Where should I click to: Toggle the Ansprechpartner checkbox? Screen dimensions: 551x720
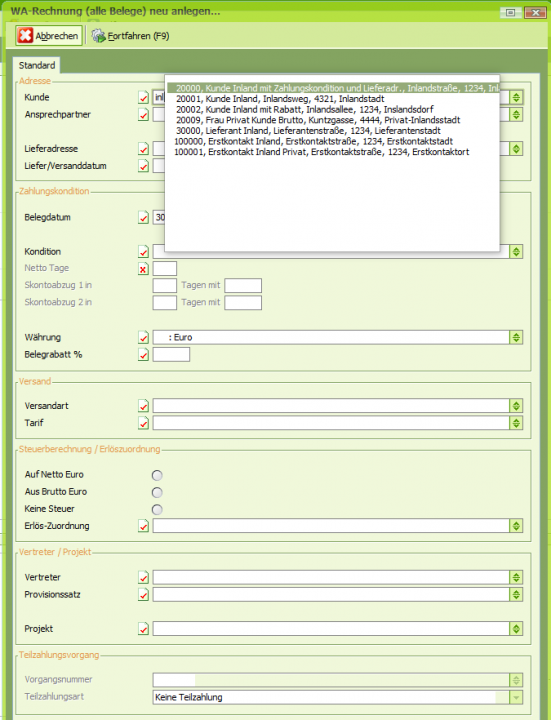point(143,114)
